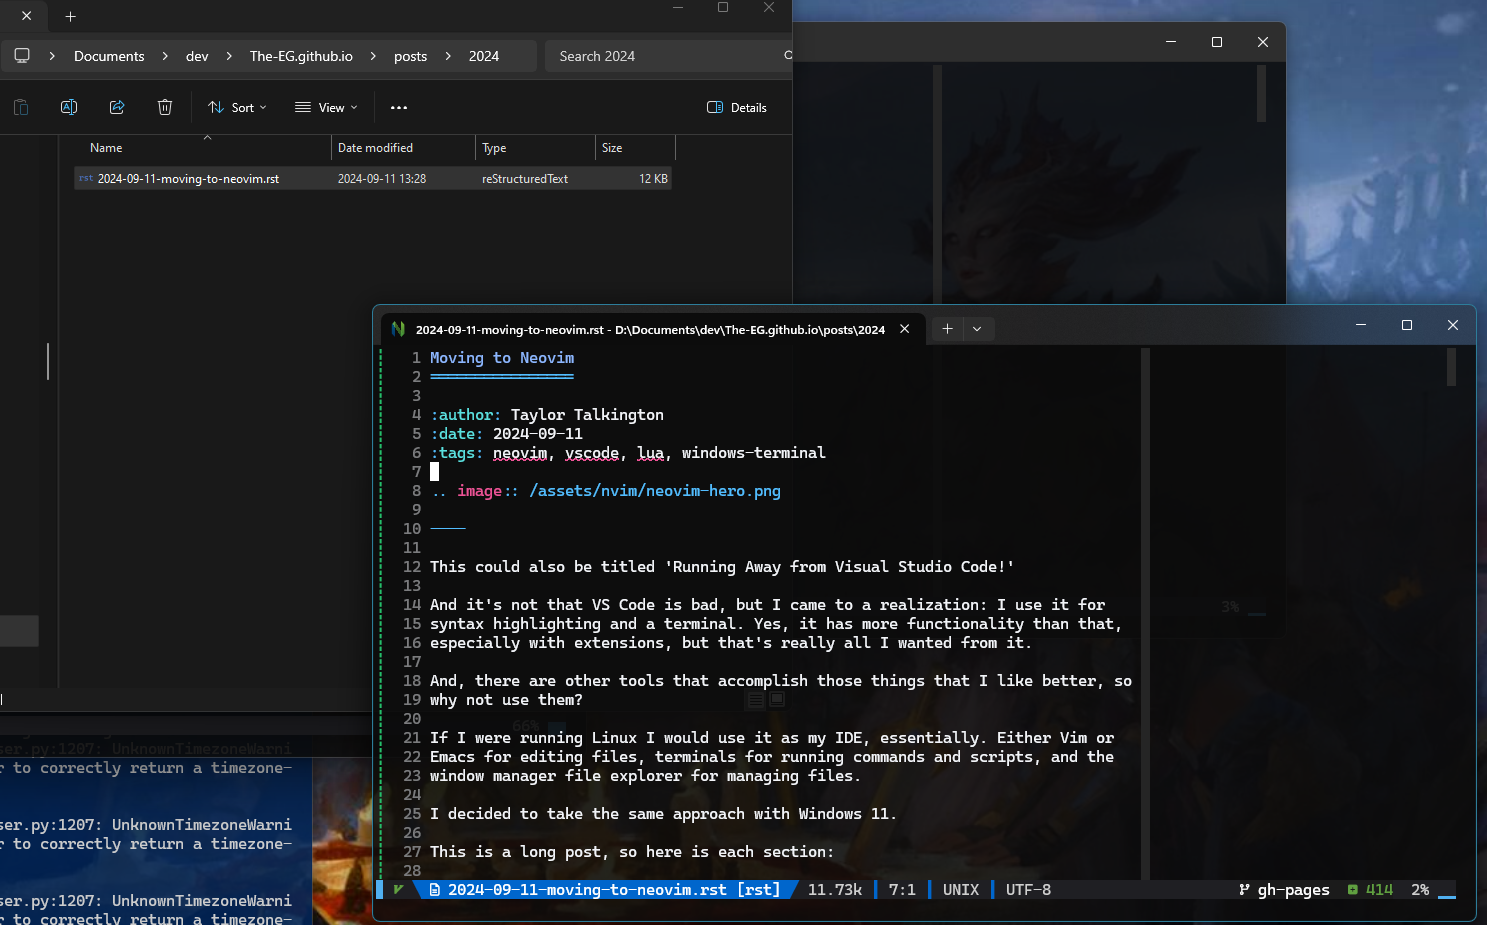Image resolution: width=1487 pixels, height=925 pixels.
Task: Go to posts folder in breadcrumb
Action: [x=410, y=56]
